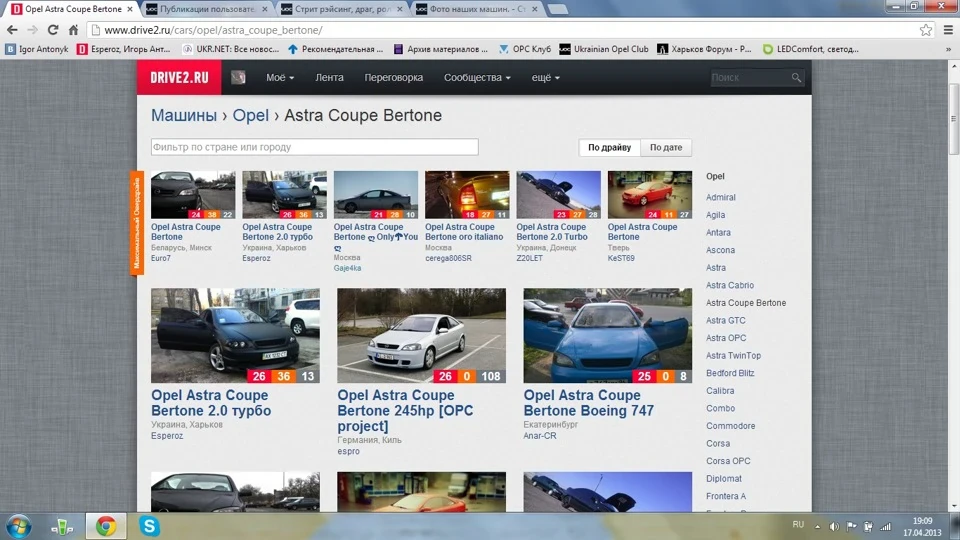The image size is (960, 540).
Task: Click the filter by country or city field
Action: click(315, 147)
